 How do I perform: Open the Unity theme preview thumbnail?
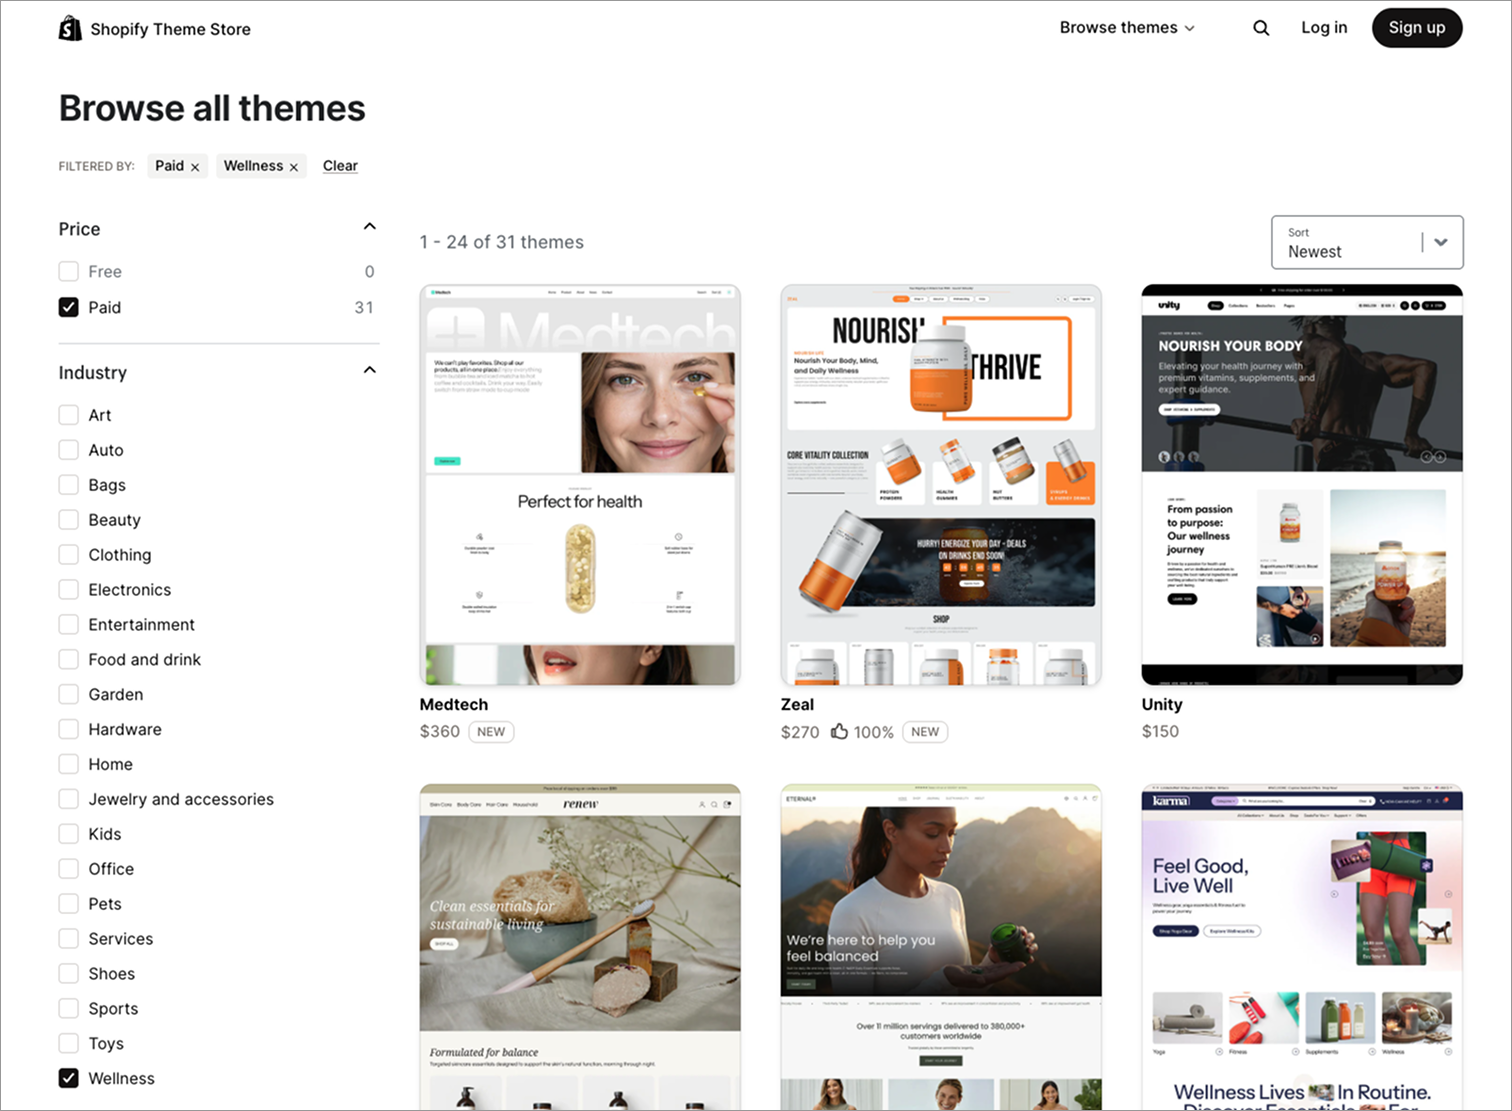tap(1301, 485)
